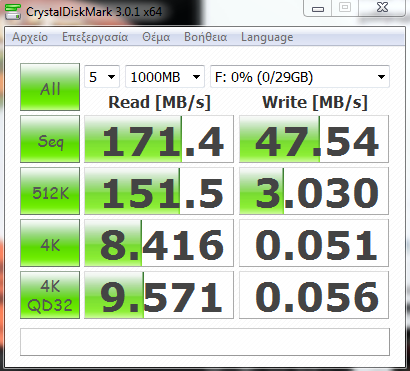Click the 4K write result 0.051

(314, 243)
